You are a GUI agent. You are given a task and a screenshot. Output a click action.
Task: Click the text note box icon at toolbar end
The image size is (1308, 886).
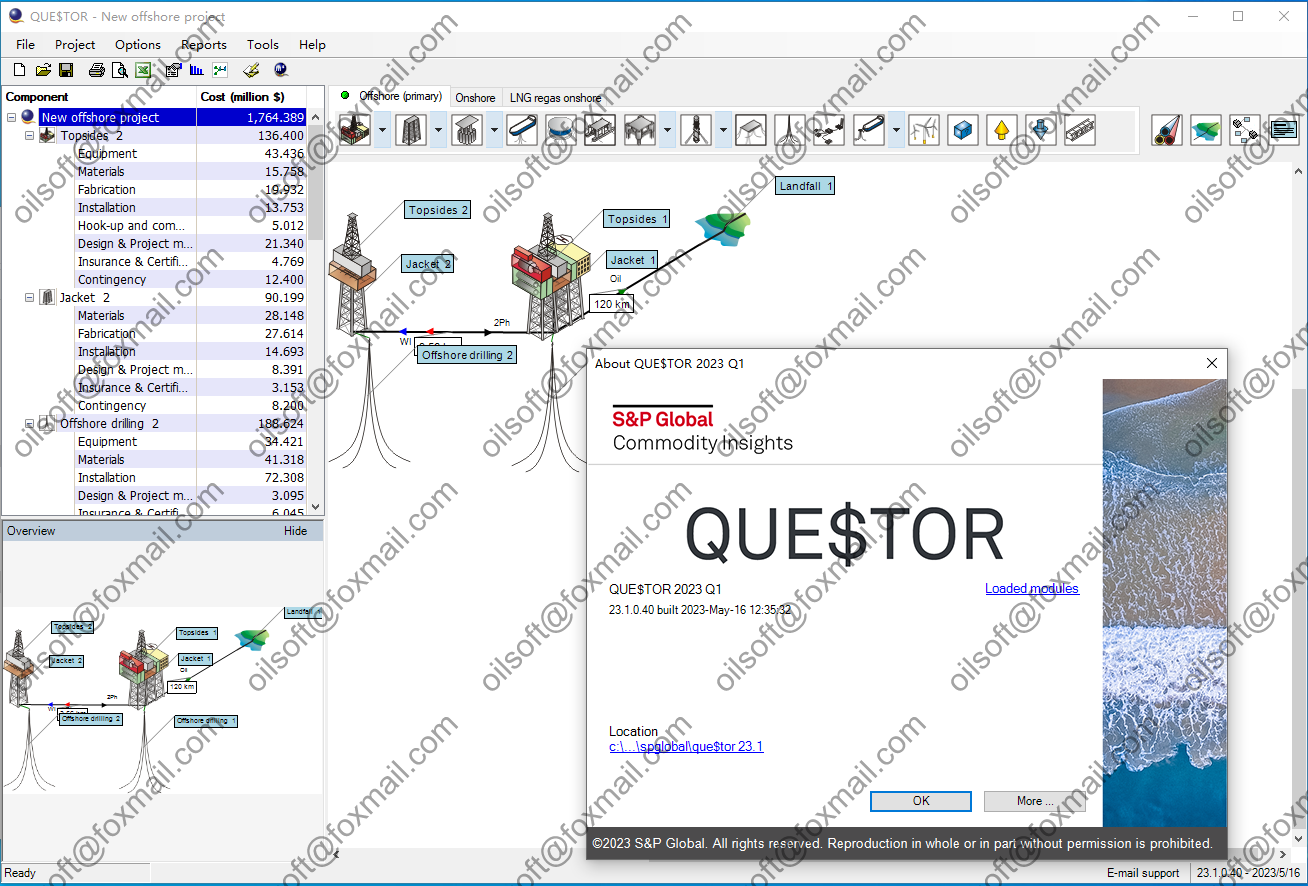tap(1284, 130)
